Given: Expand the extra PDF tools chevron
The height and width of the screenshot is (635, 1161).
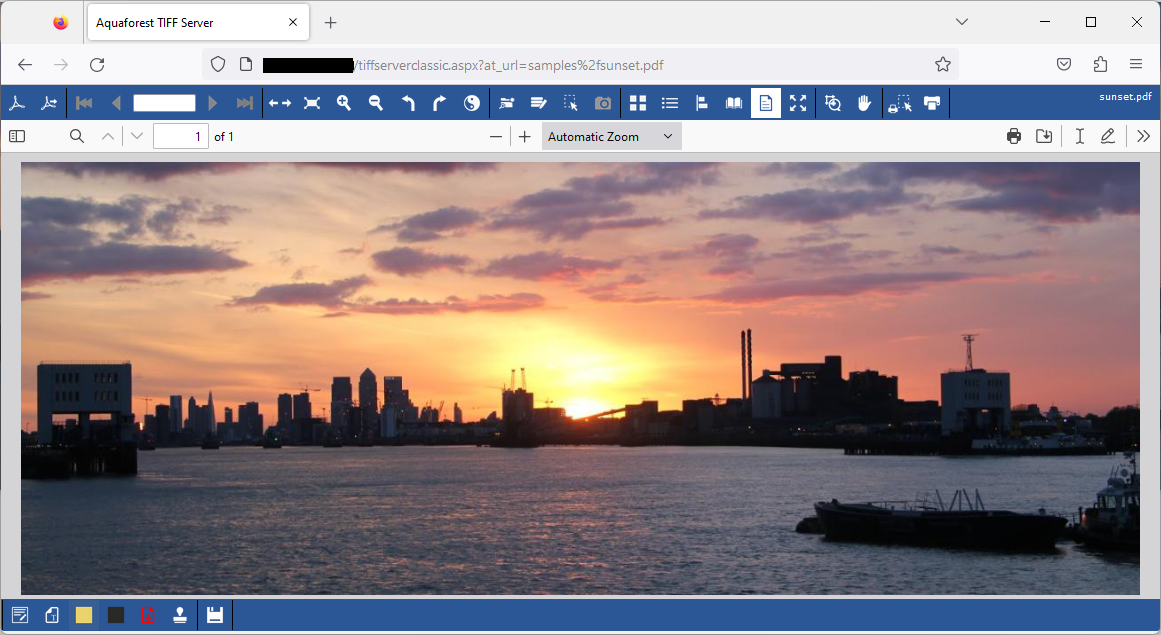Looking at the screenshot, I should pos(1143,136).
